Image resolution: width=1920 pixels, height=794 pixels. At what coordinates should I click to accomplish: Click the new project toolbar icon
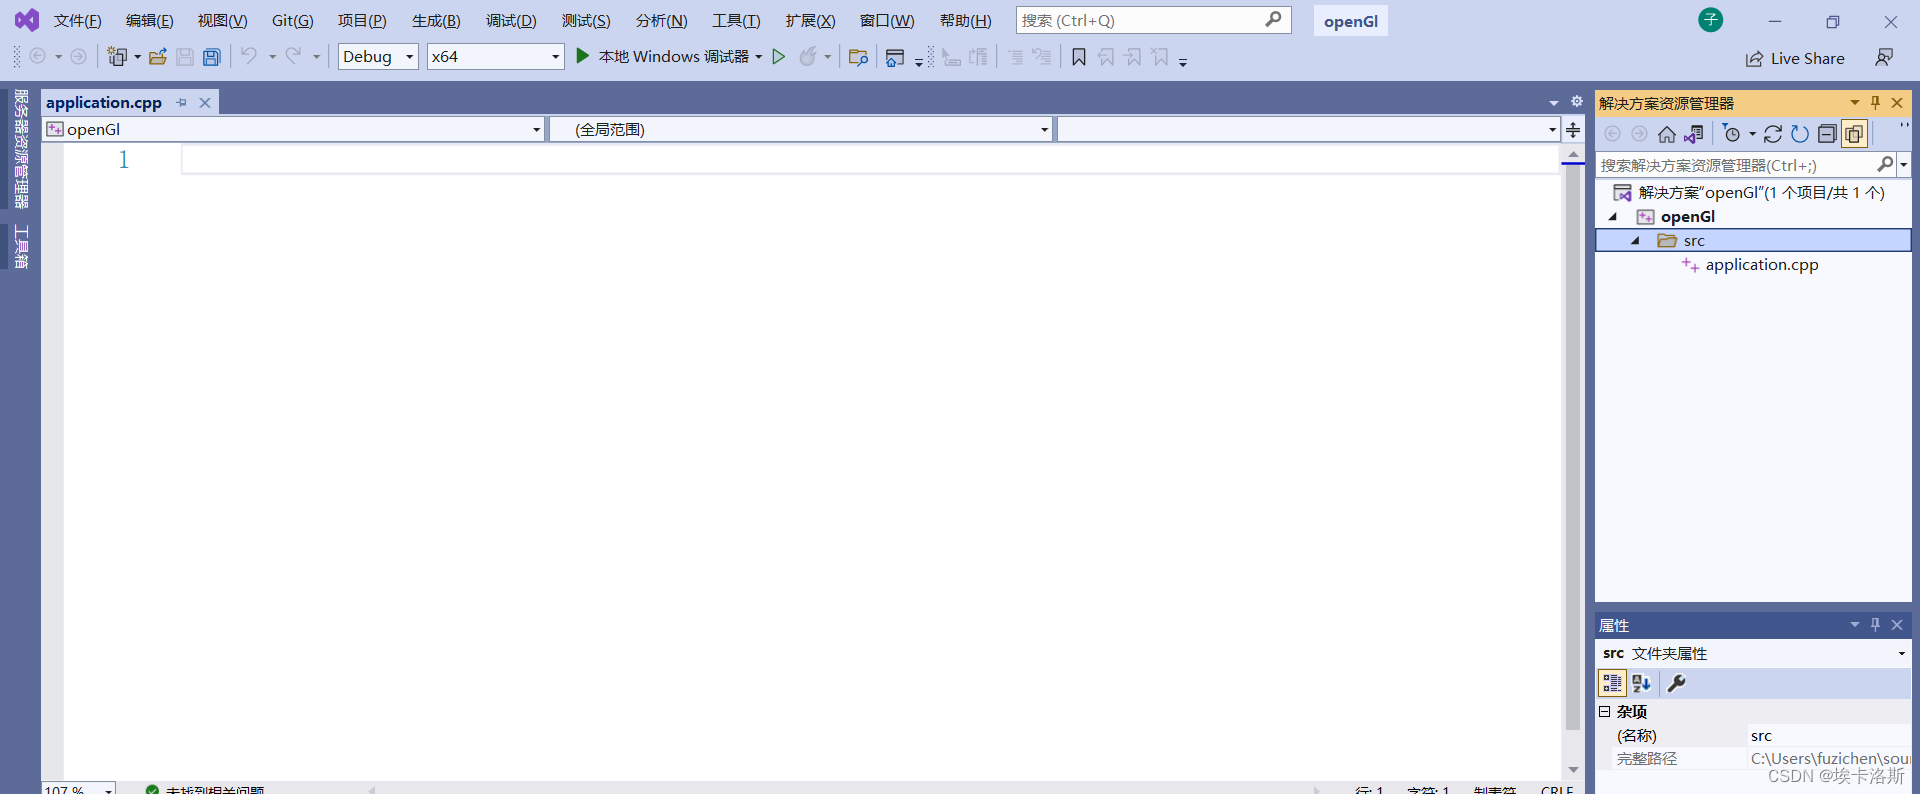tap(117, 57)
